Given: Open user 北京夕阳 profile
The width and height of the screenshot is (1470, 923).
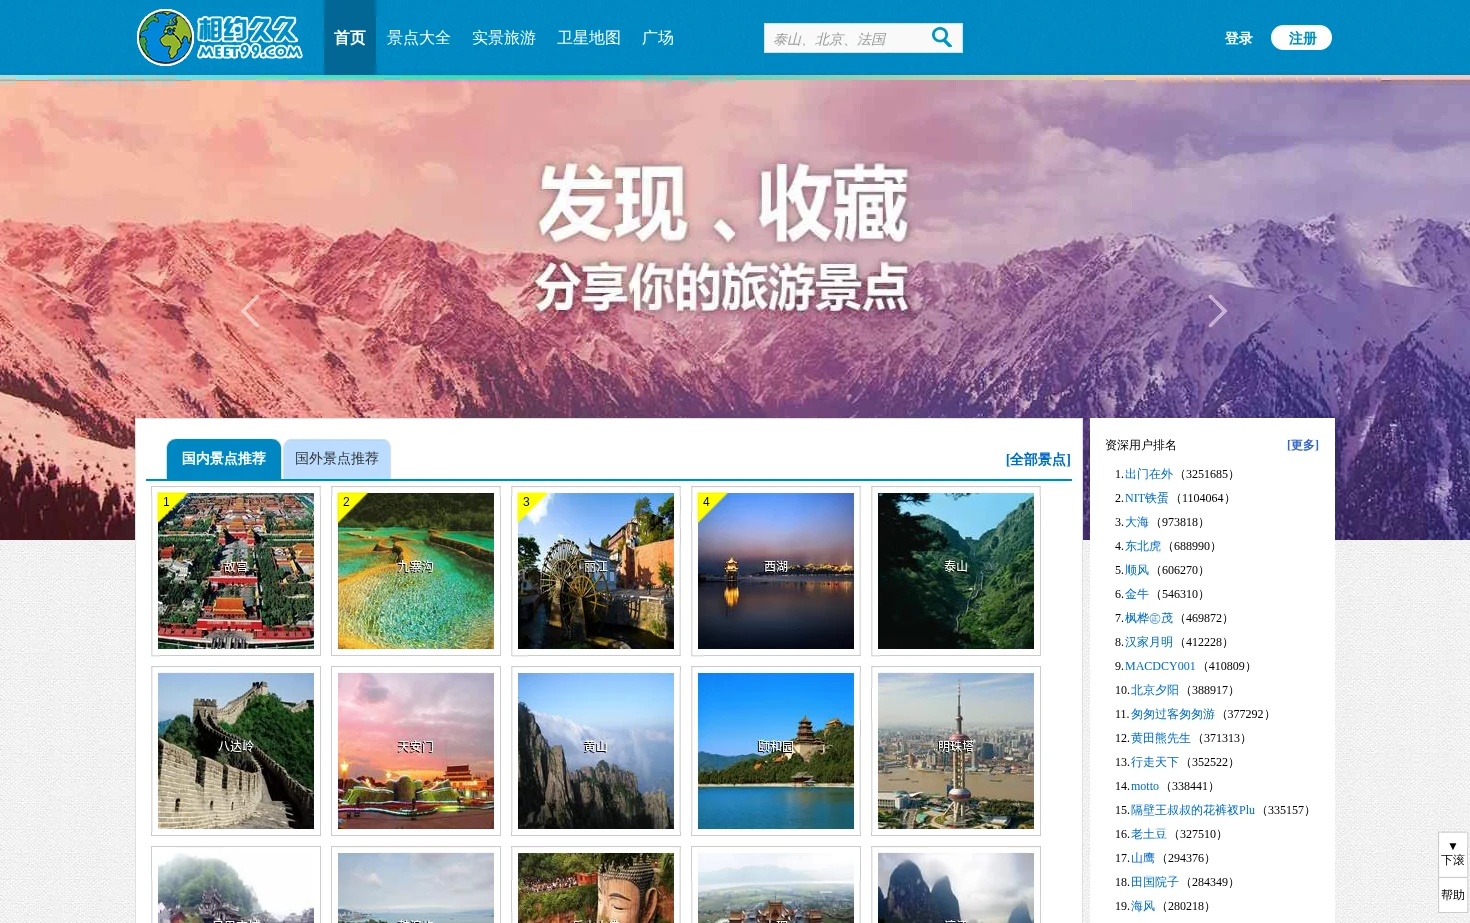Looking at the screenshot, I should pos(1154,690).
